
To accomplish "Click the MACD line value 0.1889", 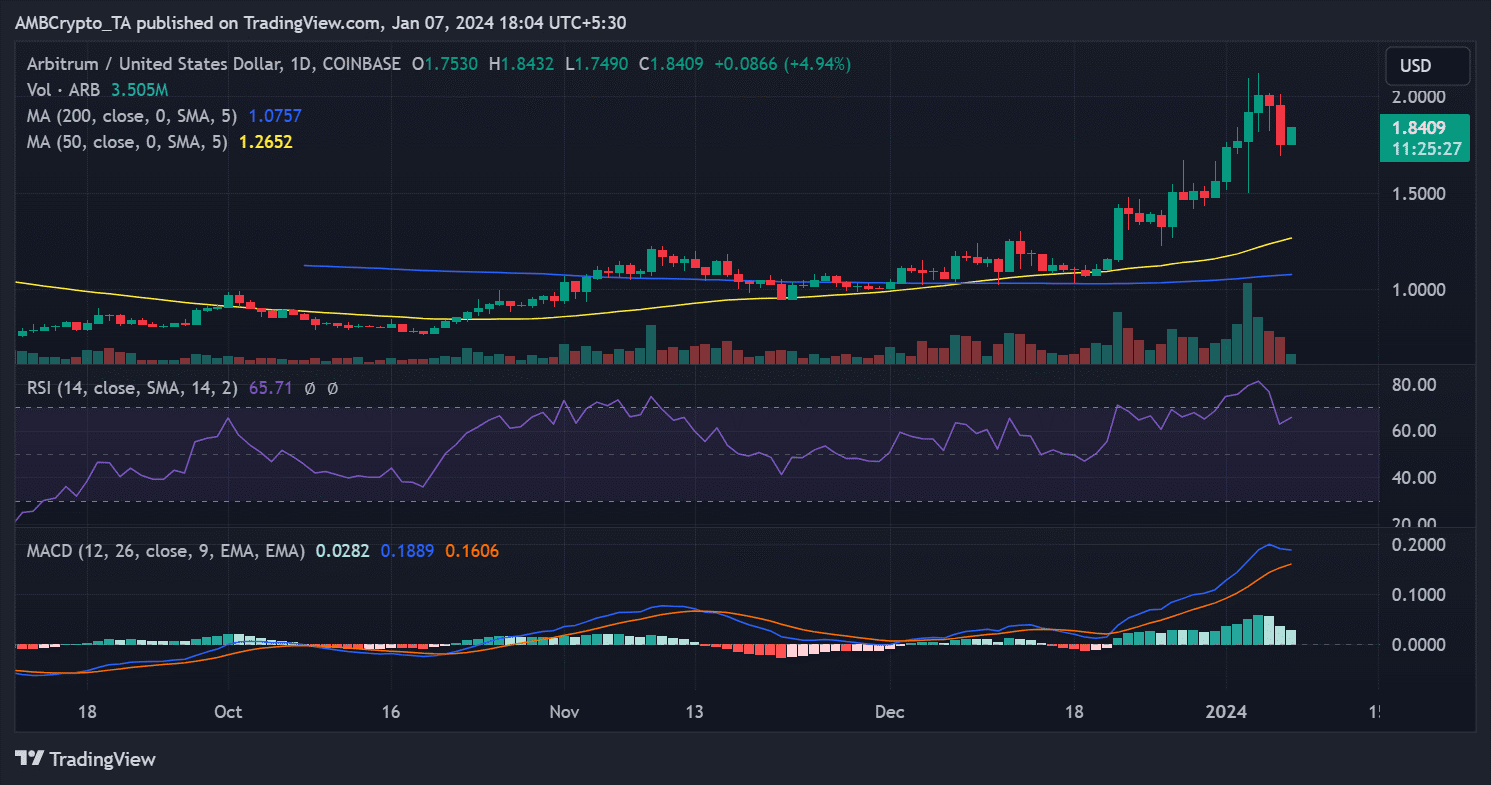I will tap(406, 550).
